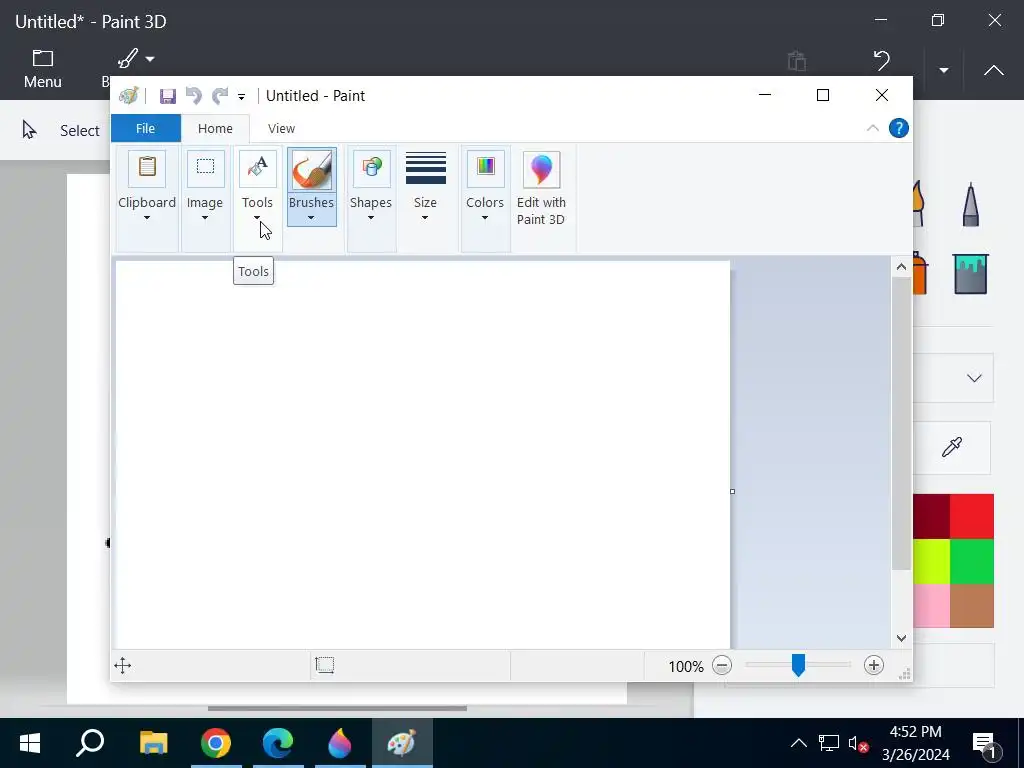Click the Paste icon in Paint 3D toolbar
This screenshot has height=768, width=1024.
(x=797, y=61)
